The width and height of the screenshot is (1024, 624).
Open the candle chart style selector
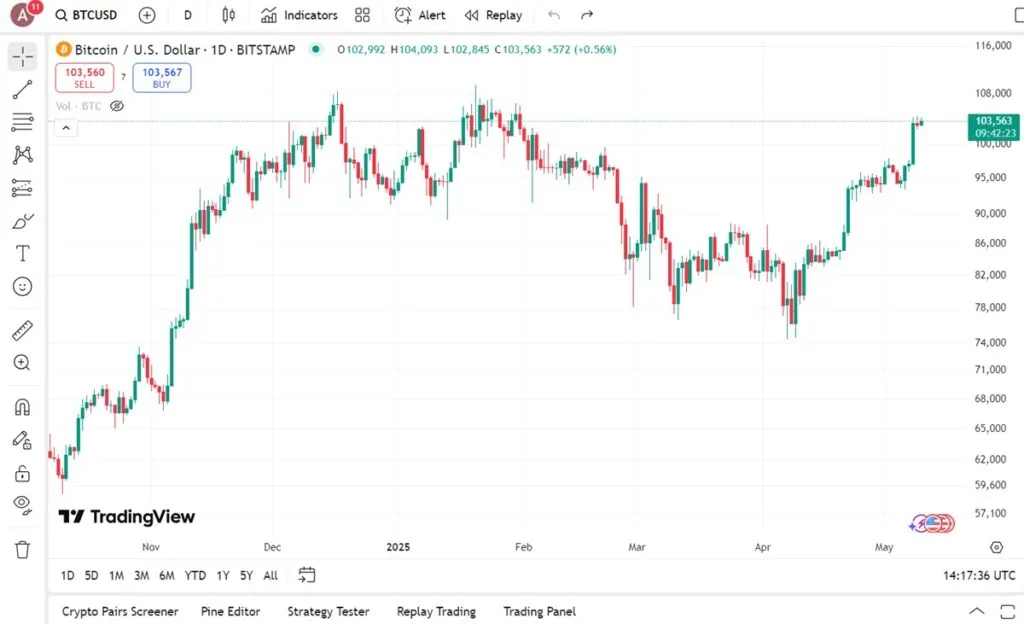click(228, 15)
